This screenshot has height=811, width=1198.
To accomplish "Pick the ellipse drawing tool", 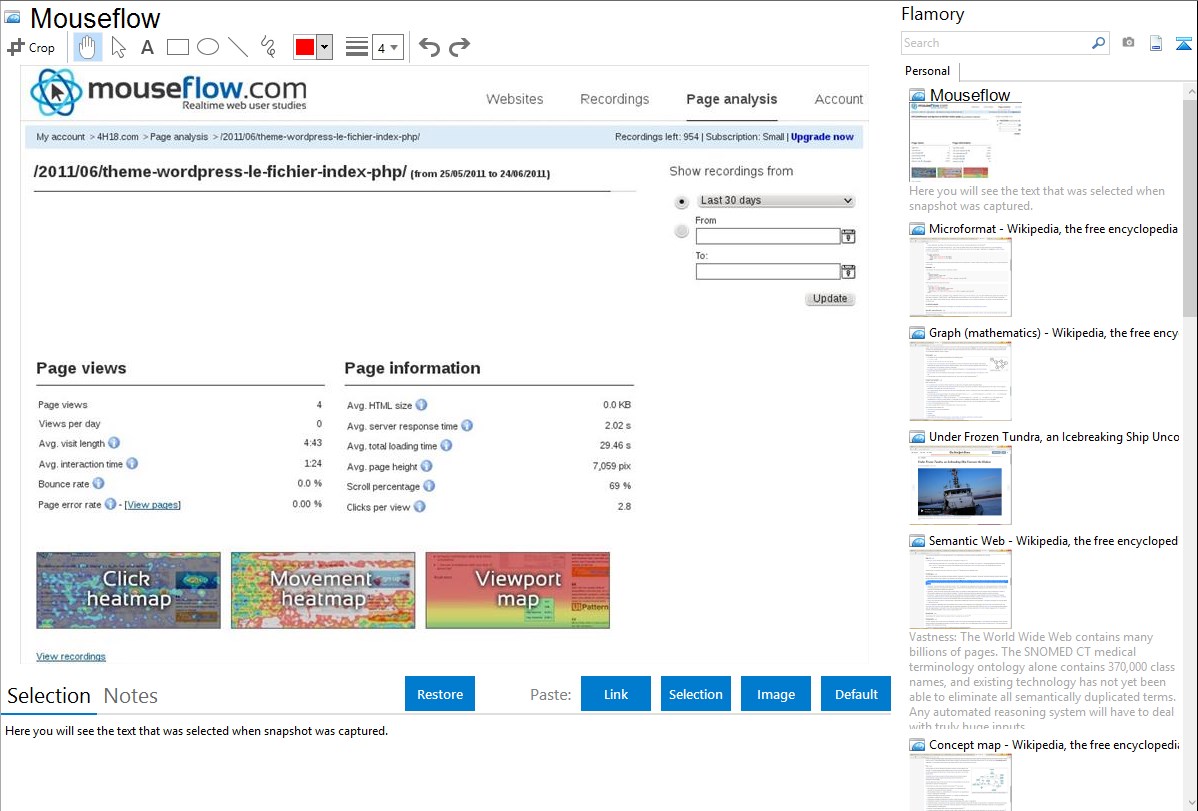I will pos(208,47).
